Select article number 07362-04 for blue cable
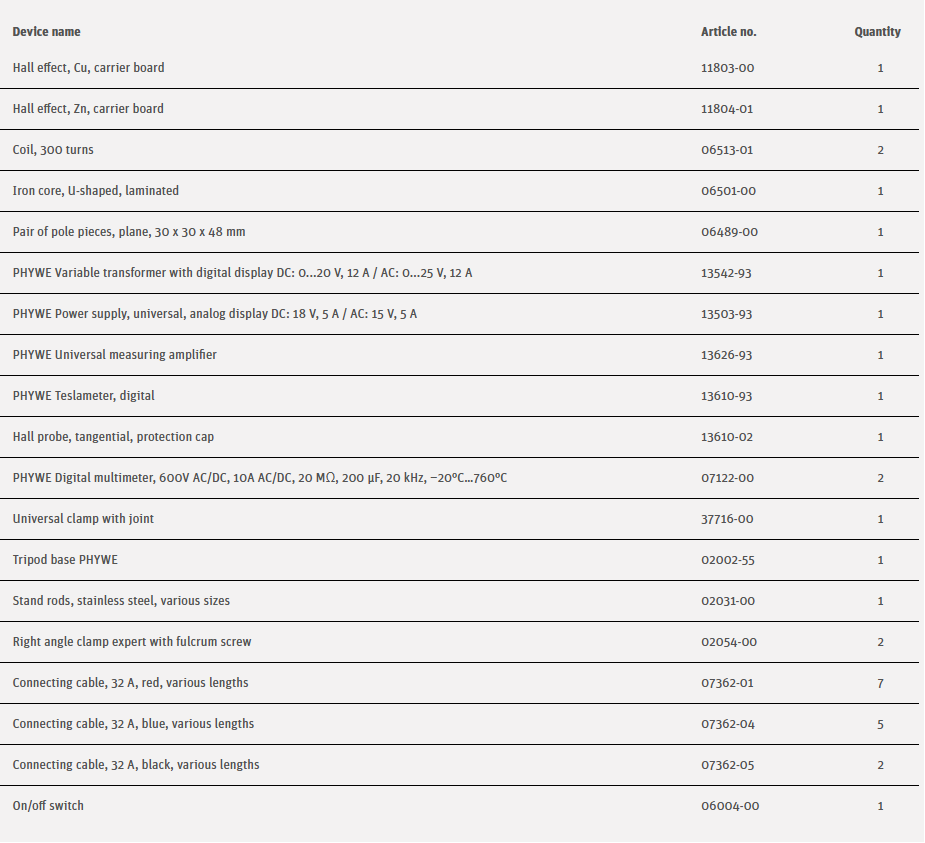 pos(727,724)
